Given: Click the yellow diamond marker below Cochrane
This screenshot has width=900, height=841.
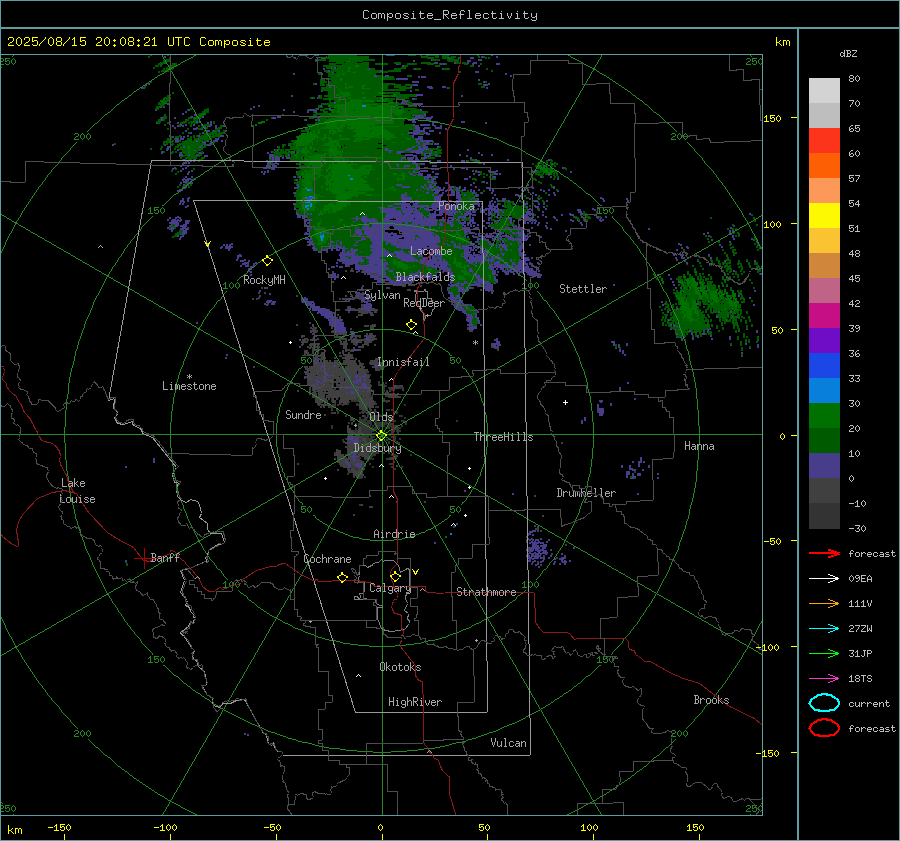Looking at the screenshot, I should point(342,577).
